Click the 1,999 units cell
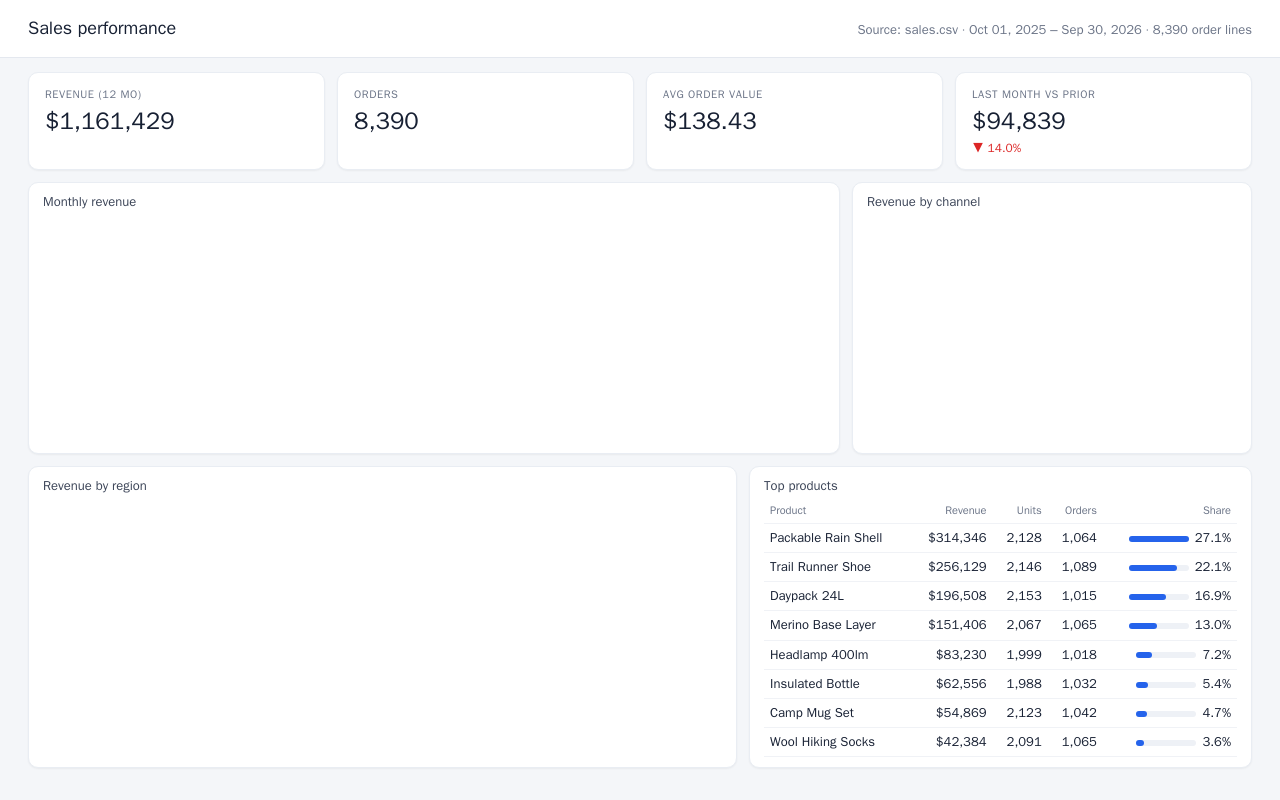This screenshot has height=800, width=1280. 1024,655
